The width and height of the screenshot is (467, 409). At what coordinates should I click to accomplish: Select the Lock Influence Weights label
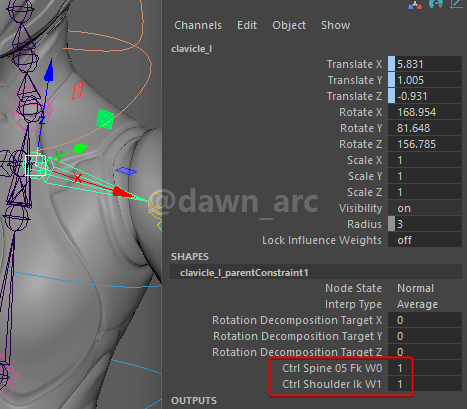pyautogui.click(x=322, y=240)
